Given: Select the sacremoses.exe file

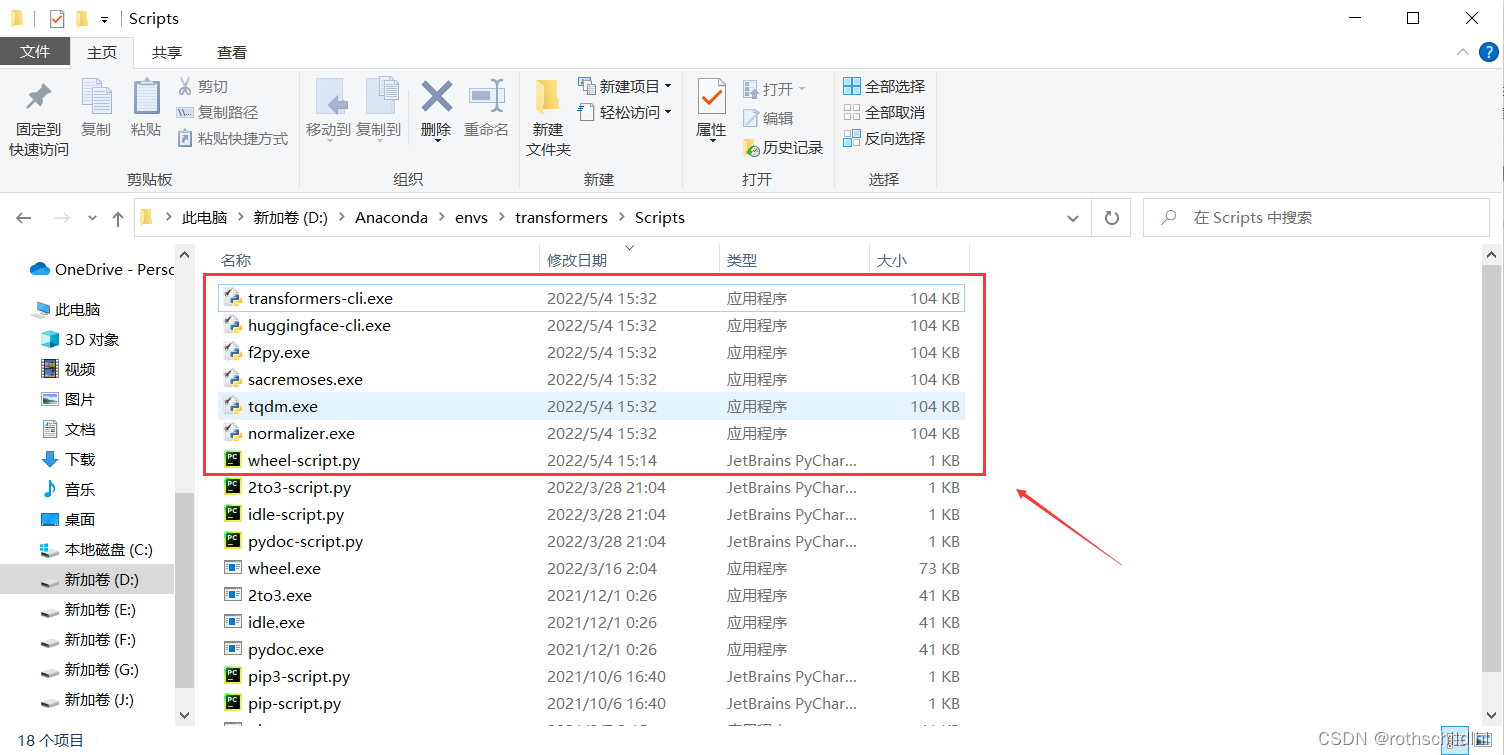Looking at the screenshot, I should point(591,379).
